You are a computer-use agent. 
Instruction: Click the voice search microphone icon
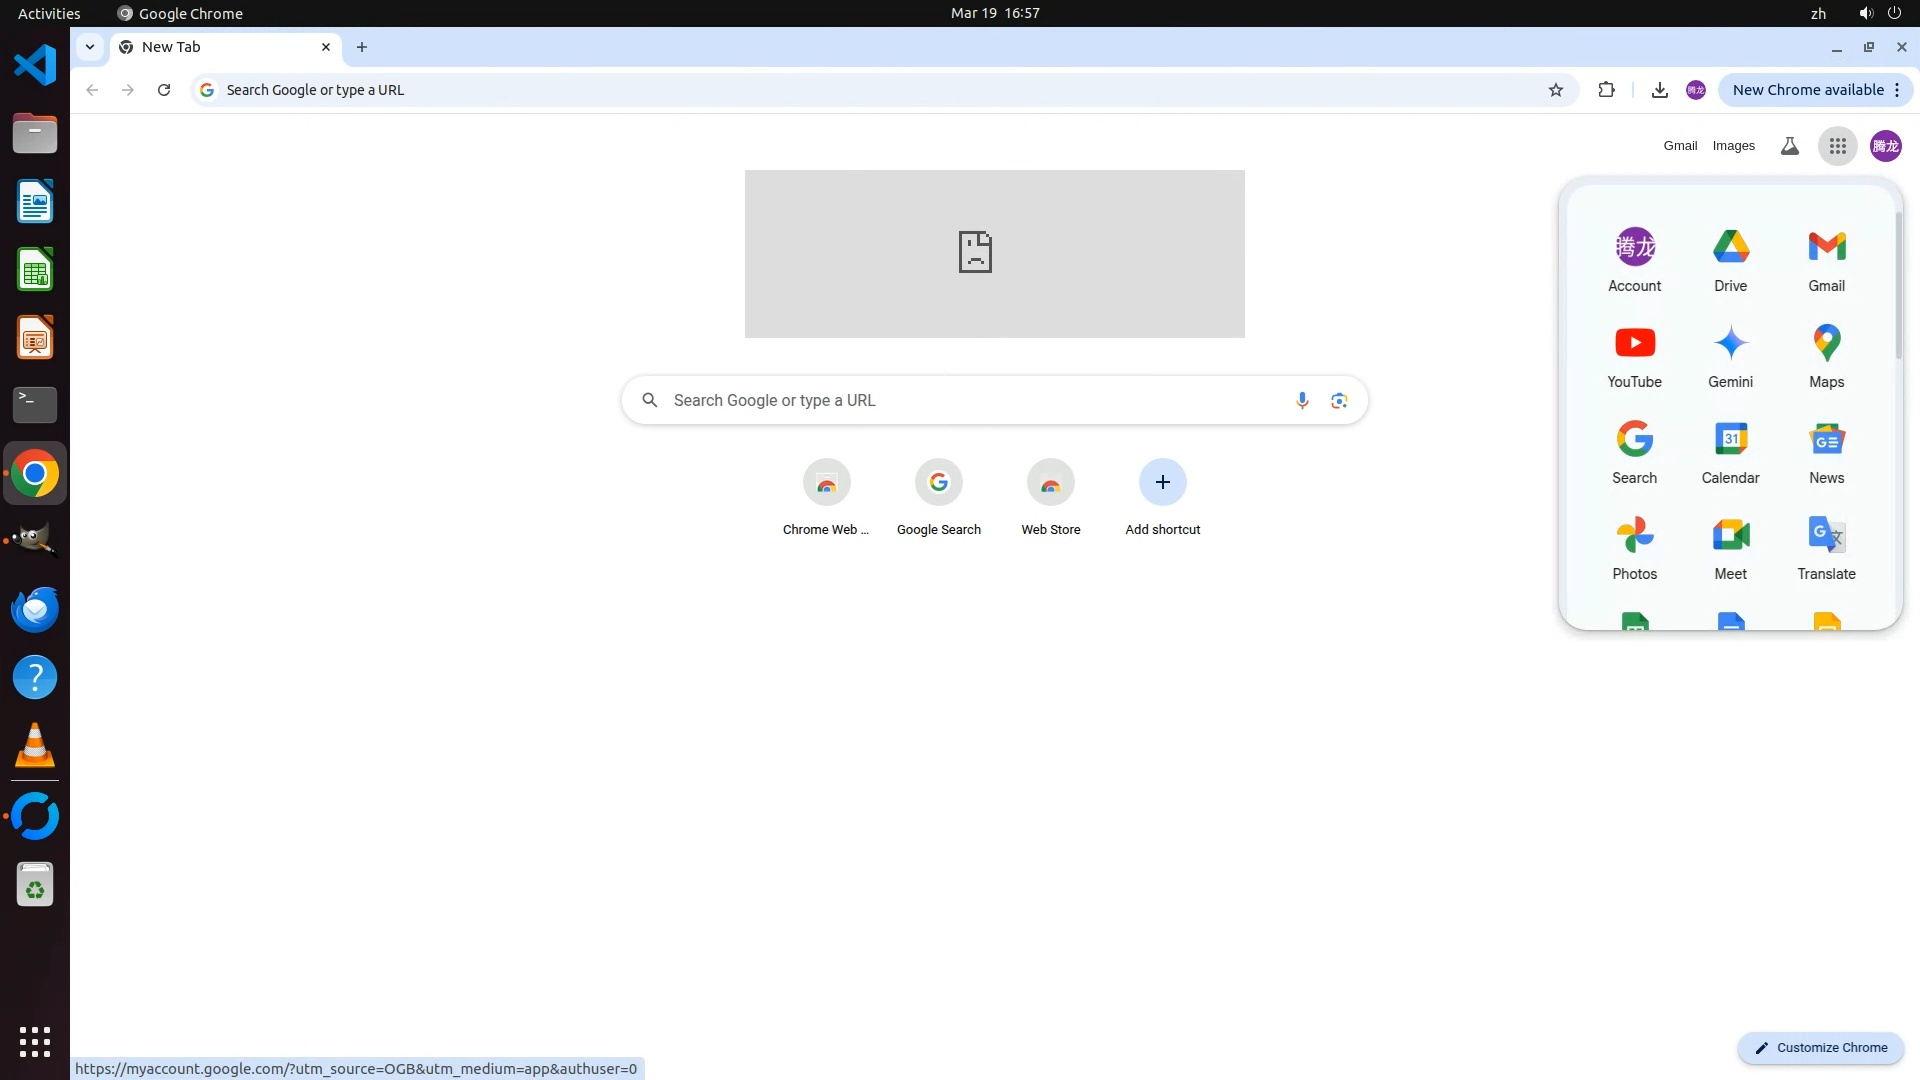[1301, 400]
